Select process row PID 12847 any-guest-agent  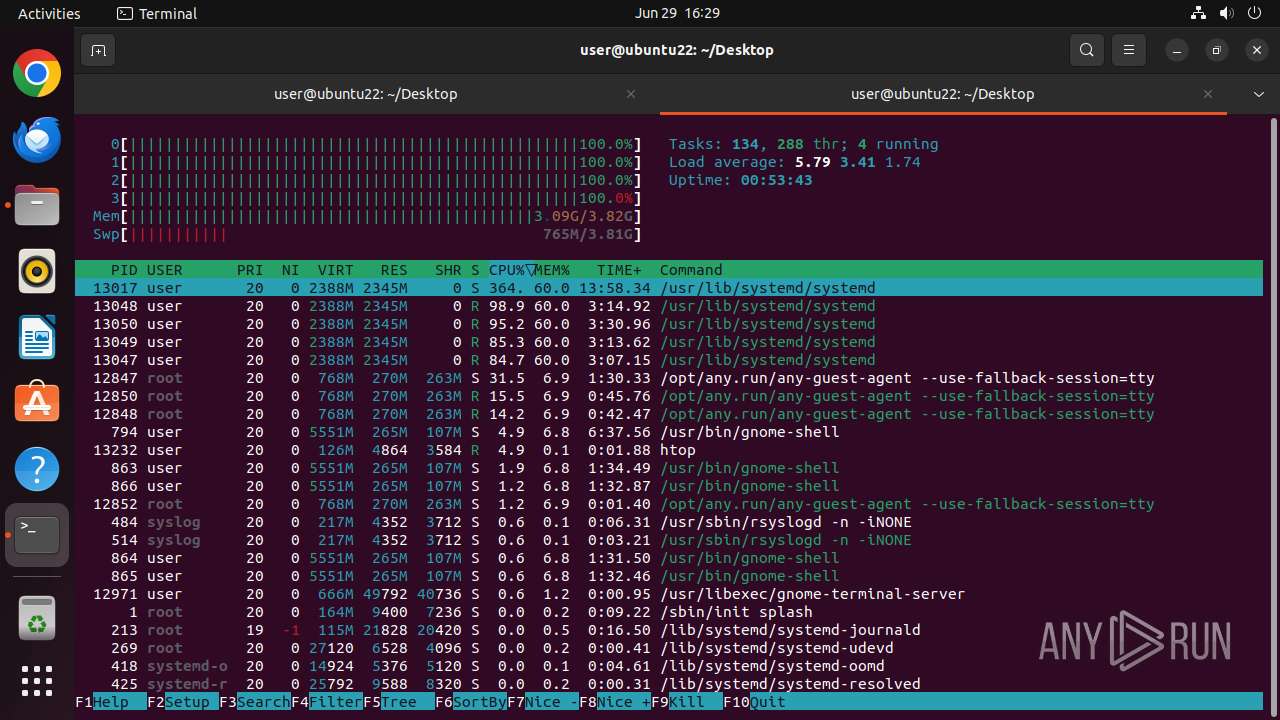[669, 378]
